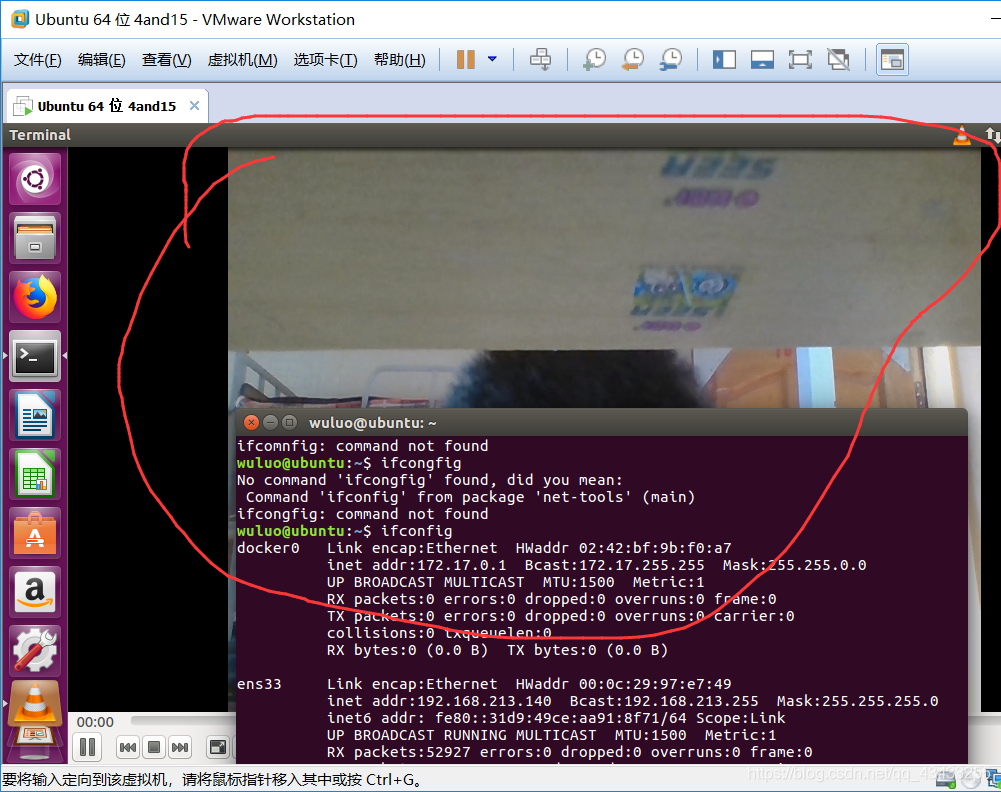Open Ubuntu dash search launcher
This screenshot has width=1001, height=792.
click(x=34, y=179)
